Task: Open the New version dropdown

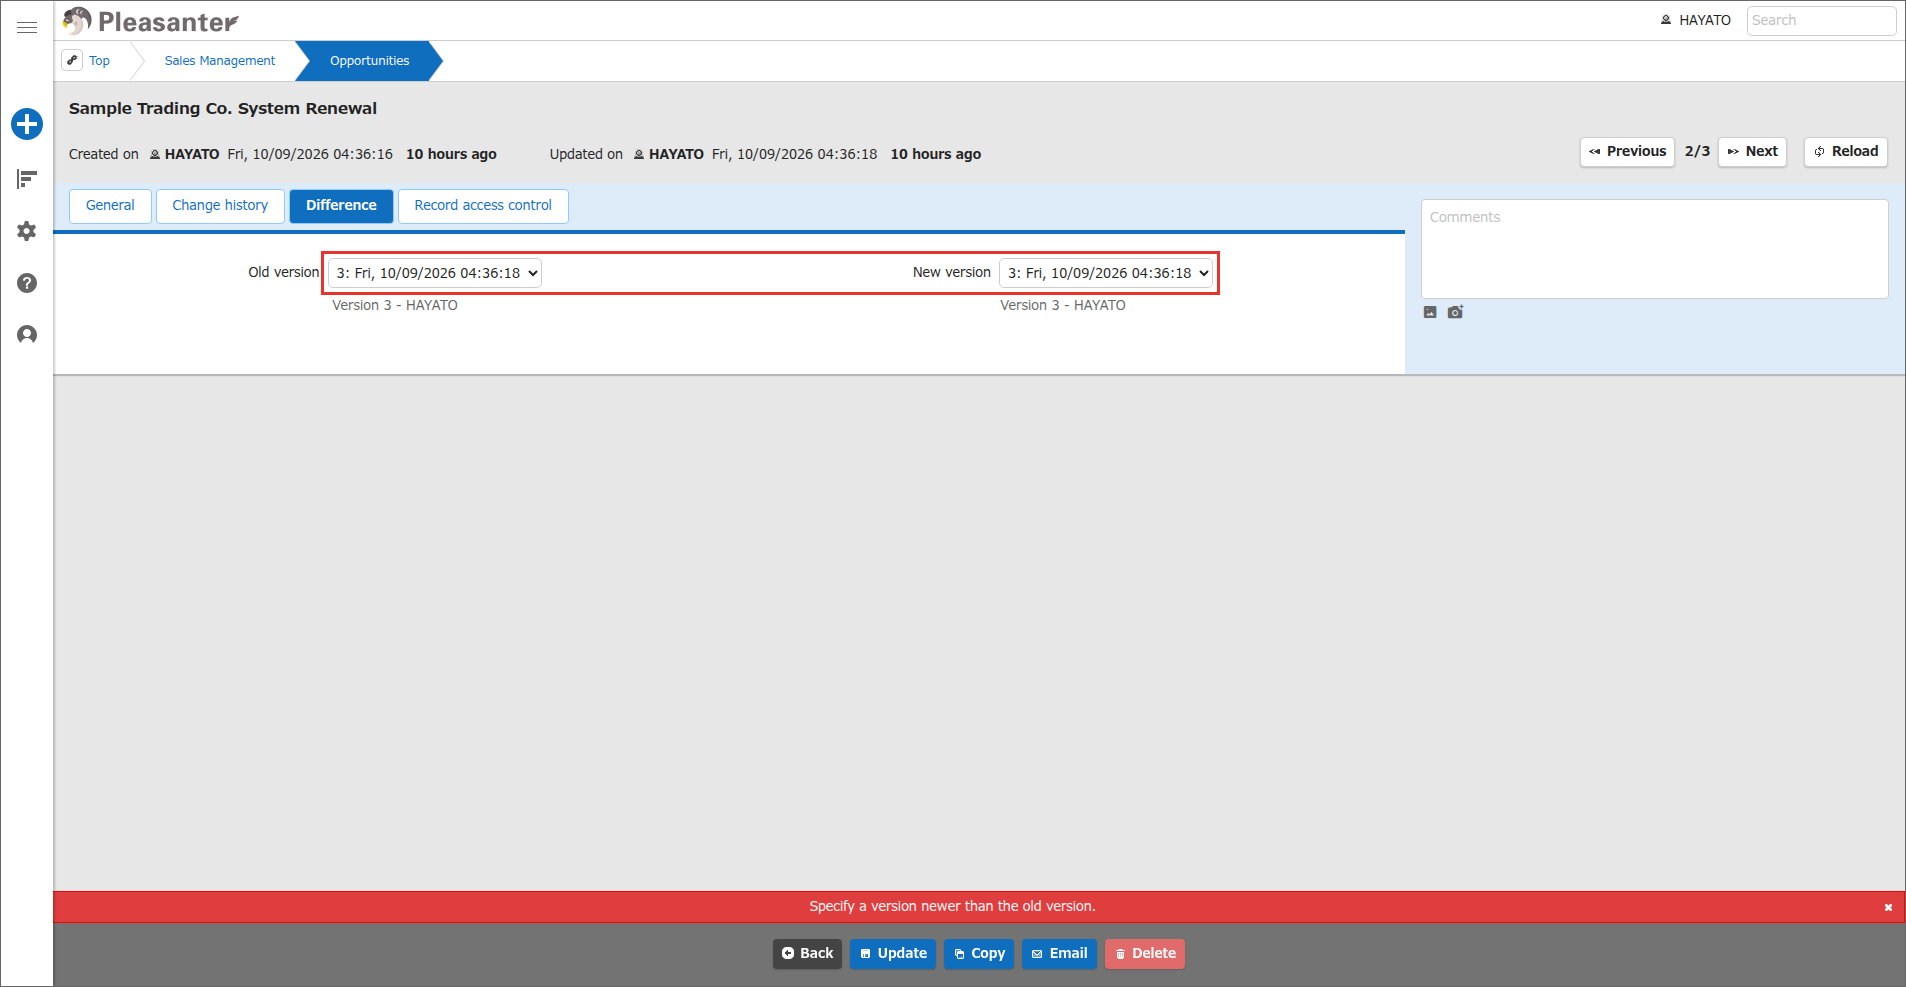Action: point(1106,273)
